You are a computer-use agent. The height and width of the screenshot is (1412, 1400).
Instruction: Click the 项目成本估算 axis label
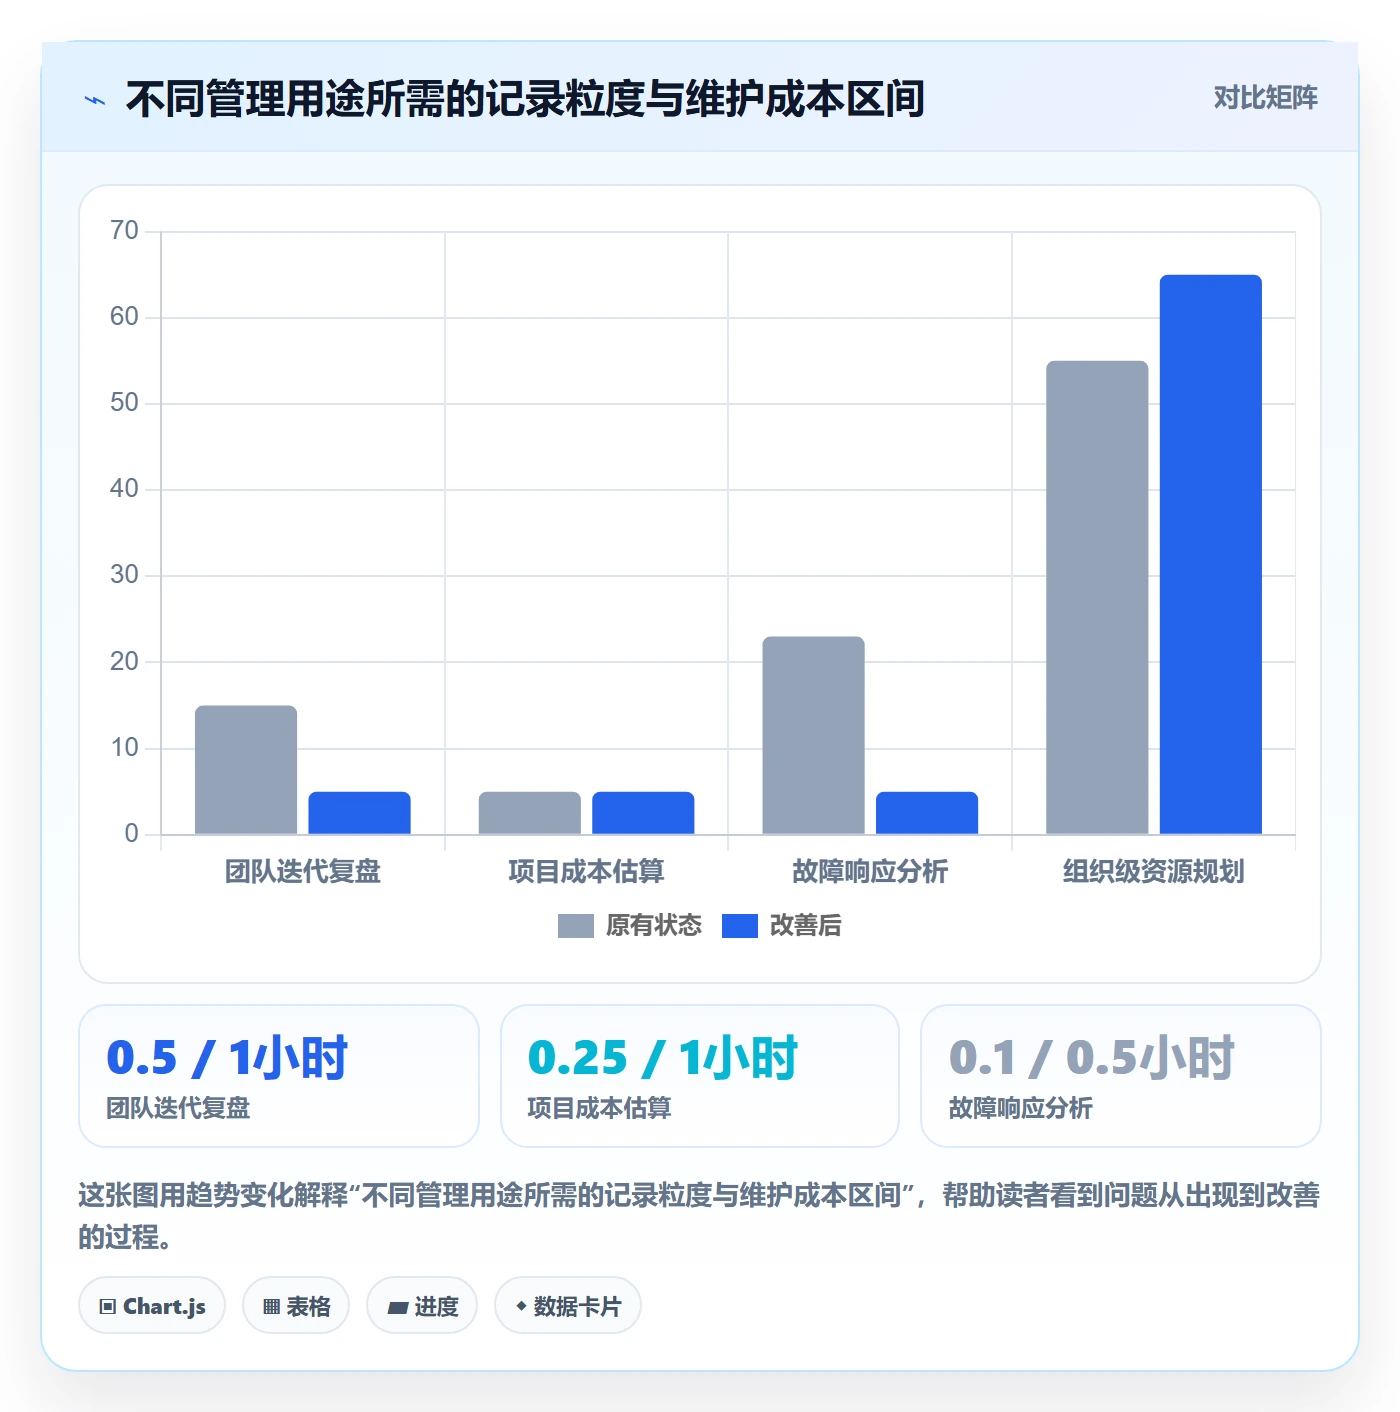point(586,872)
